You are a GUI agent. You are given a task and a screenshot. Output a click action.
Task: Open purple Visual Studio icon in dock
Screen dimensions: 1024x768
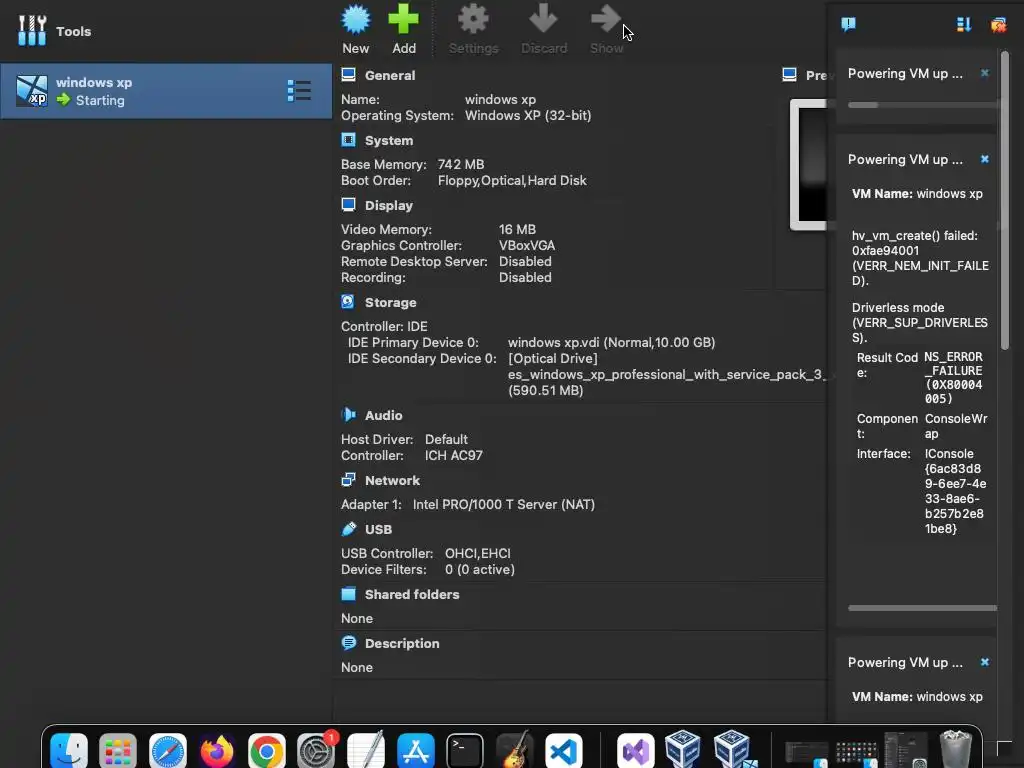pos(635,750)
